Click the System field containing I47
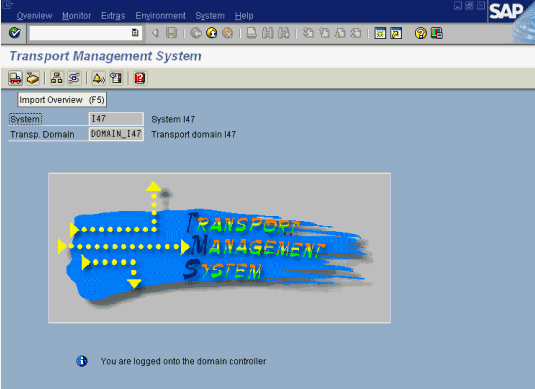535x389 pixels. click(x=116, y=119)
